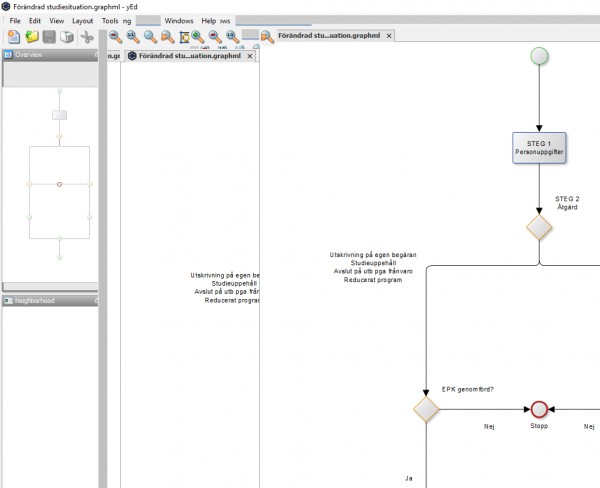This screenshot has width=600, height=488.
Task: Click the 'Ja' edge label
Action: 409,478
